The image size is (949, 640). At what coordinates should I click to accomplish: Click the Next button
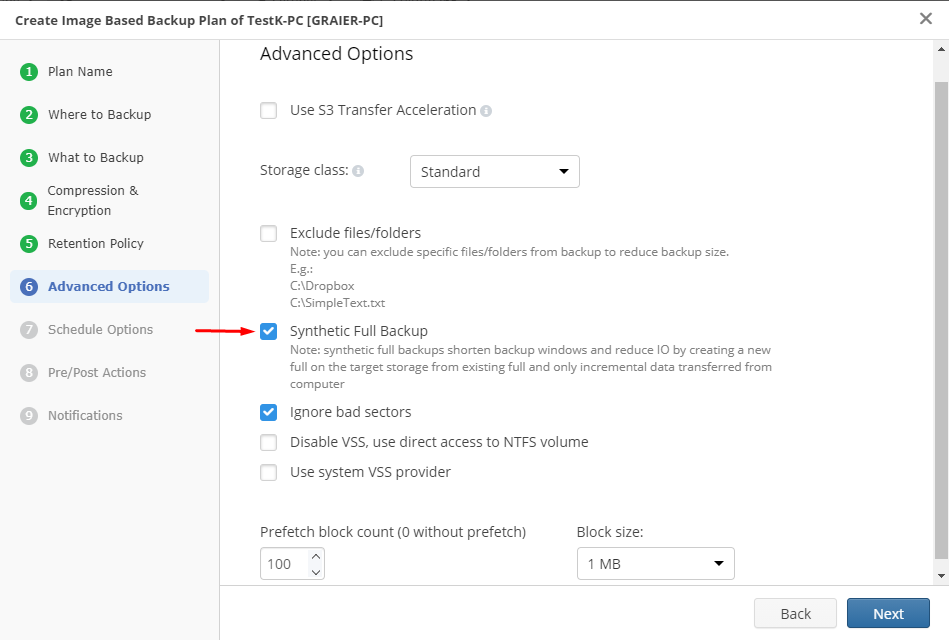coord(888,613)
